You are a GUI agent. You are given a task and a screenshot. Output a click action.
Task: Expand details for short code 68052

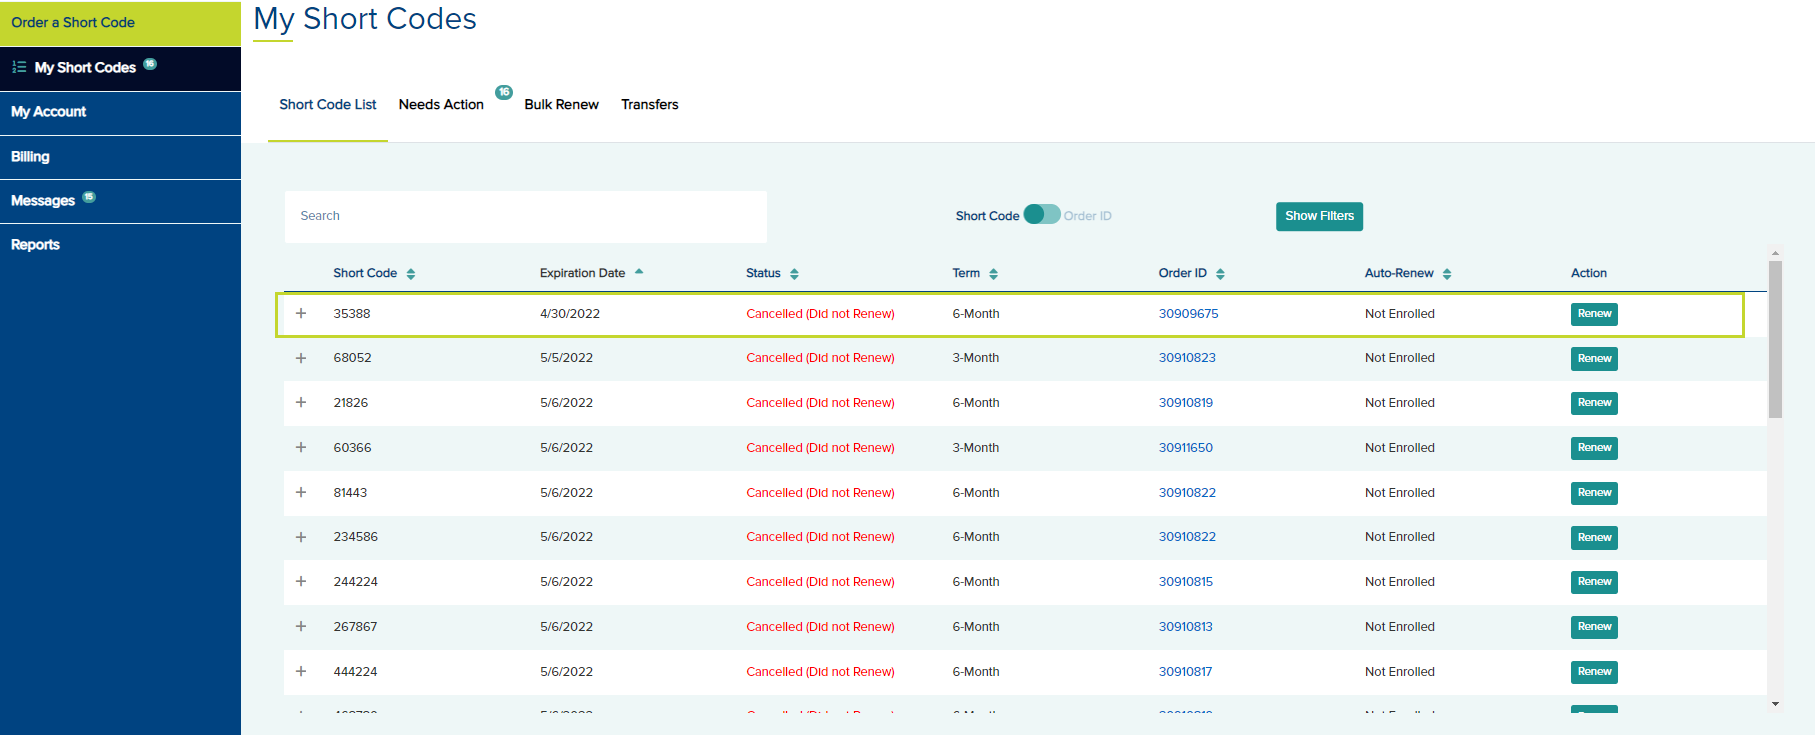301,358
